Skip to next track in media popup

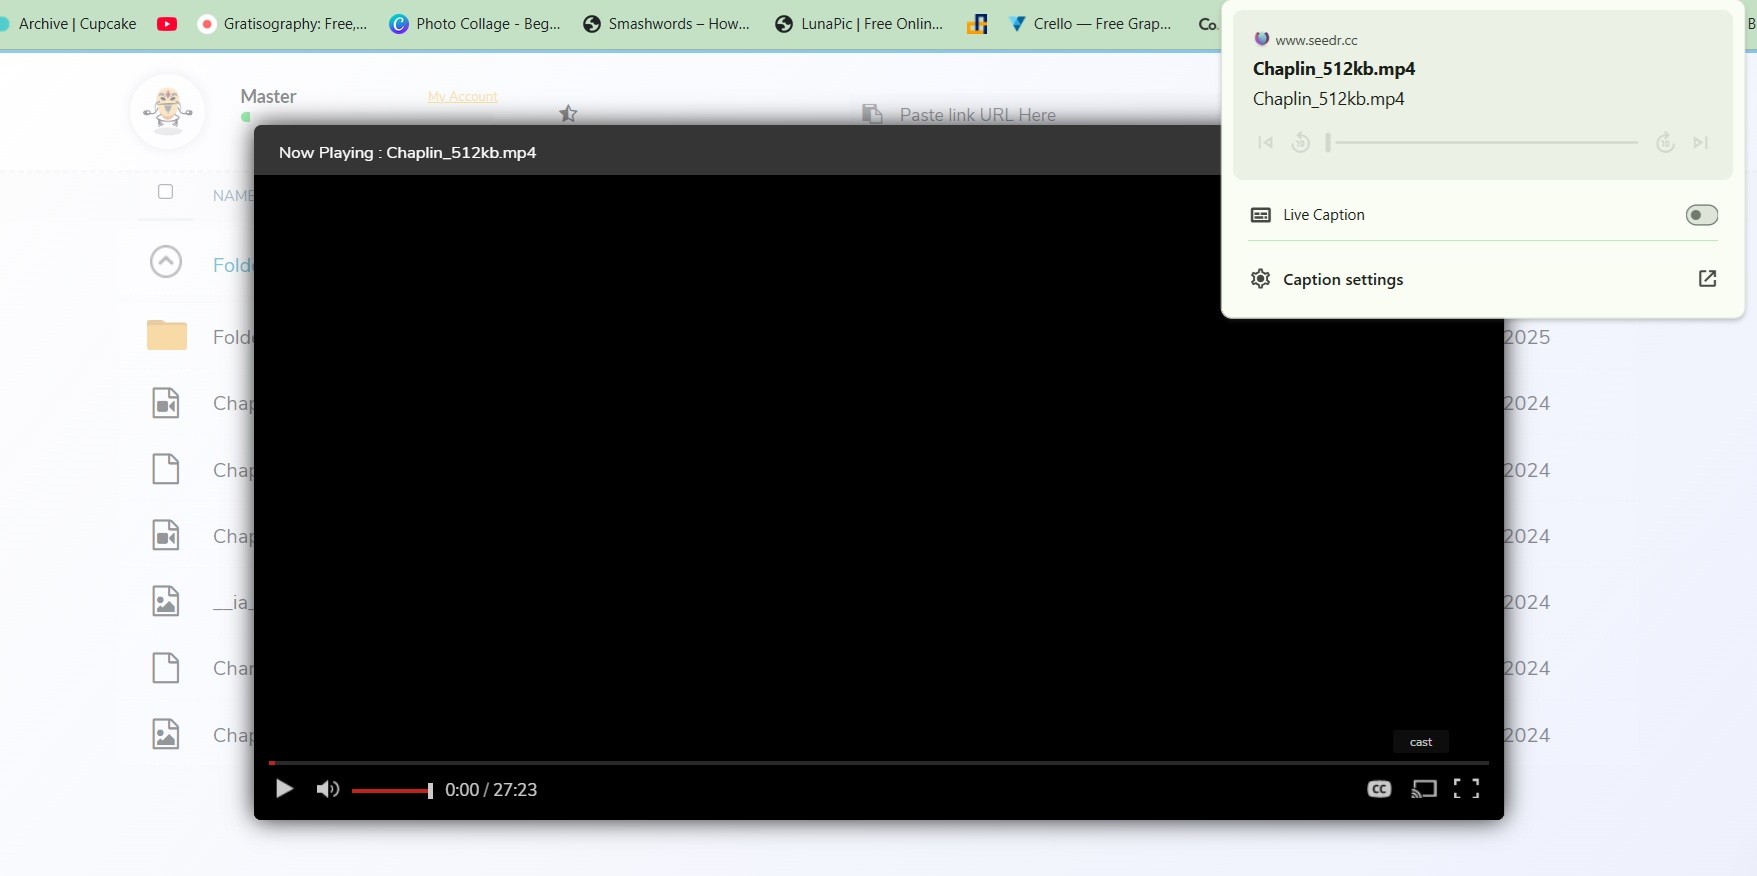[1700, 143]
